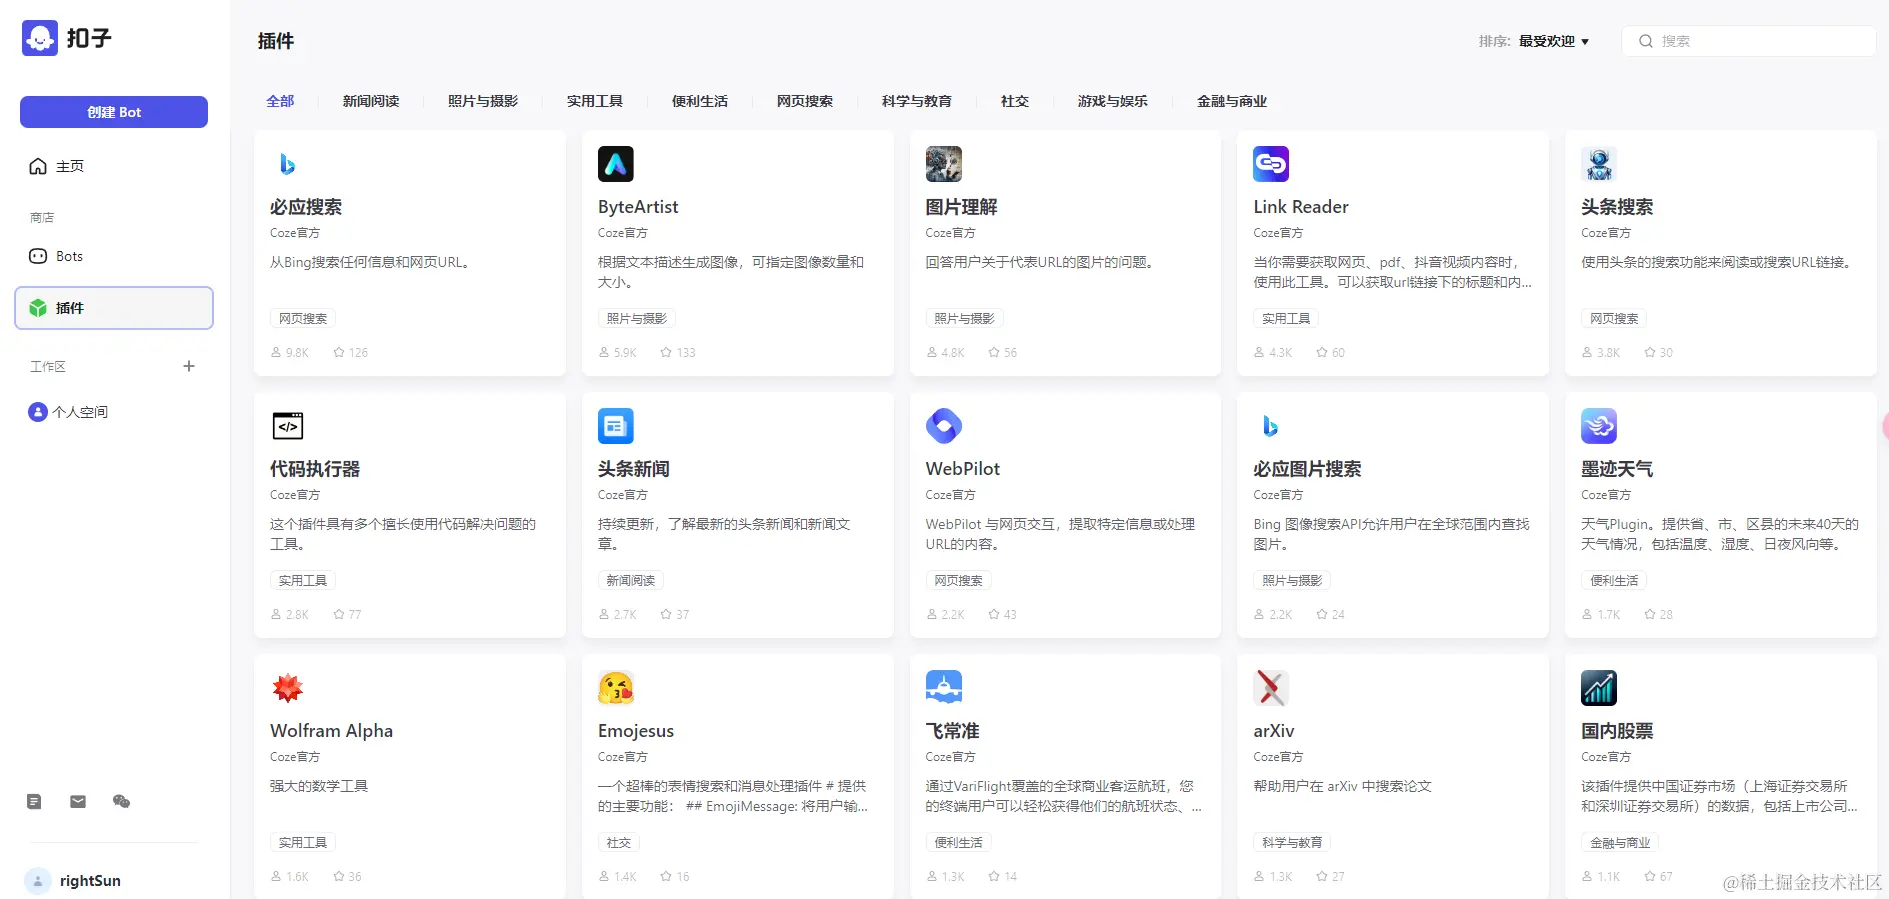This screenshot has height=899, width=1889.
Task: Open the 必应搜索 Bing plugin icon
Action: (x=288, y=164)
